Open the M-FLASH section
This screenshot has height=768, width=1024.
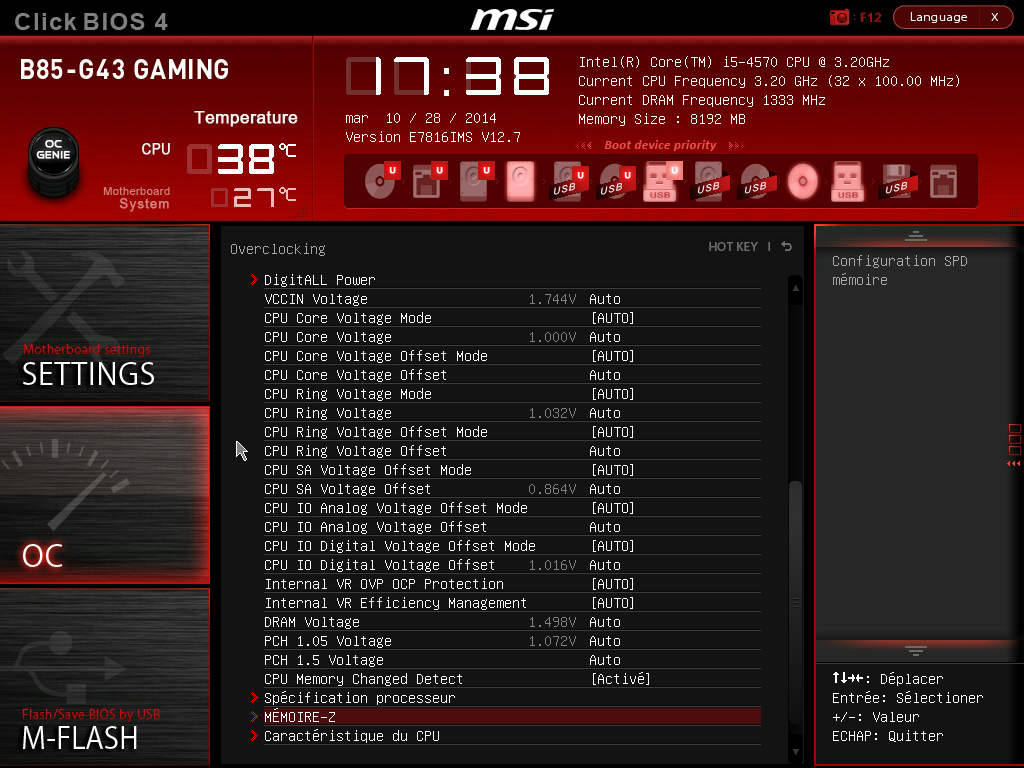(x=104, y=677)
